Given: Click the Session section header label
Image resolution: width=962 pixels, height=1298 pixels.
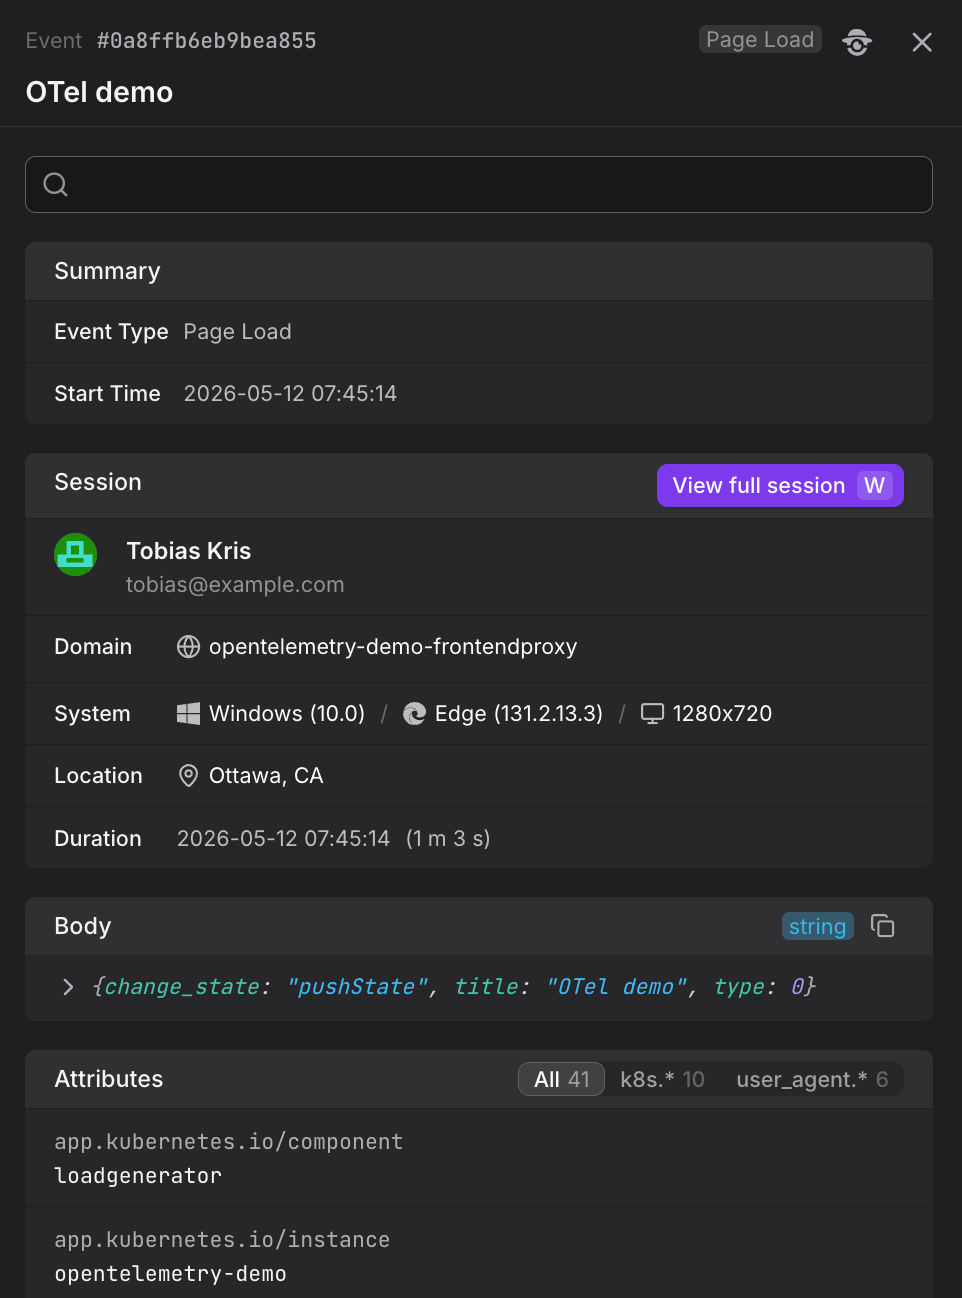Looking at the screenshot, I should 98,482.
